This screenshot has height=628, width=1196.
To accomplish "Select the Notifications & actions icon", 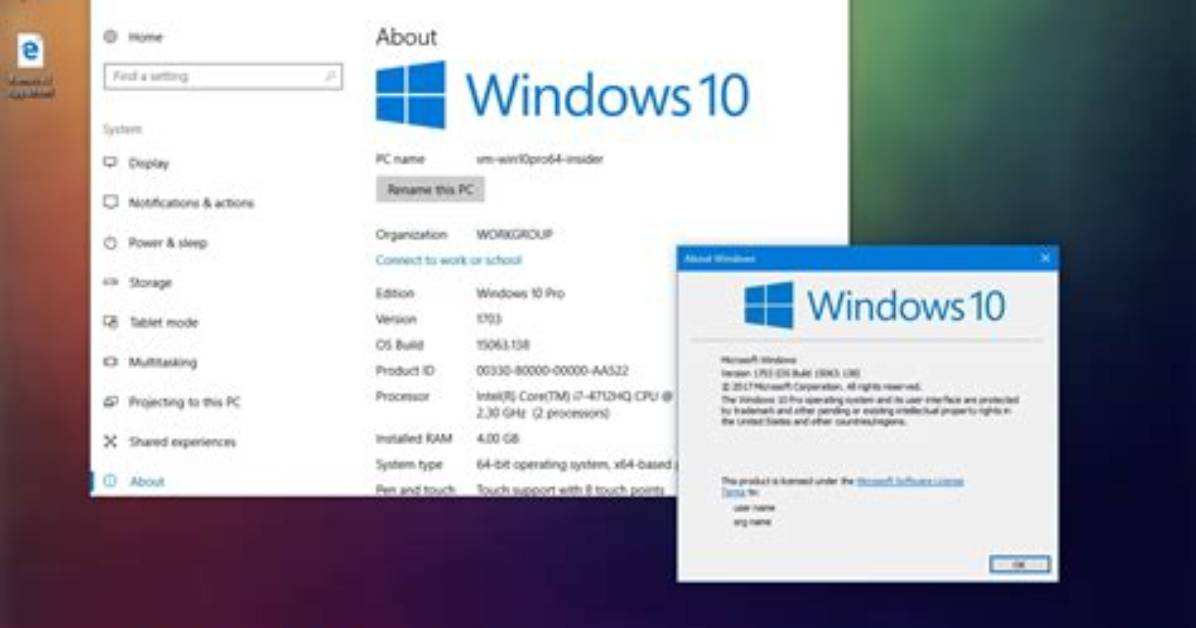I will [111, 202].
